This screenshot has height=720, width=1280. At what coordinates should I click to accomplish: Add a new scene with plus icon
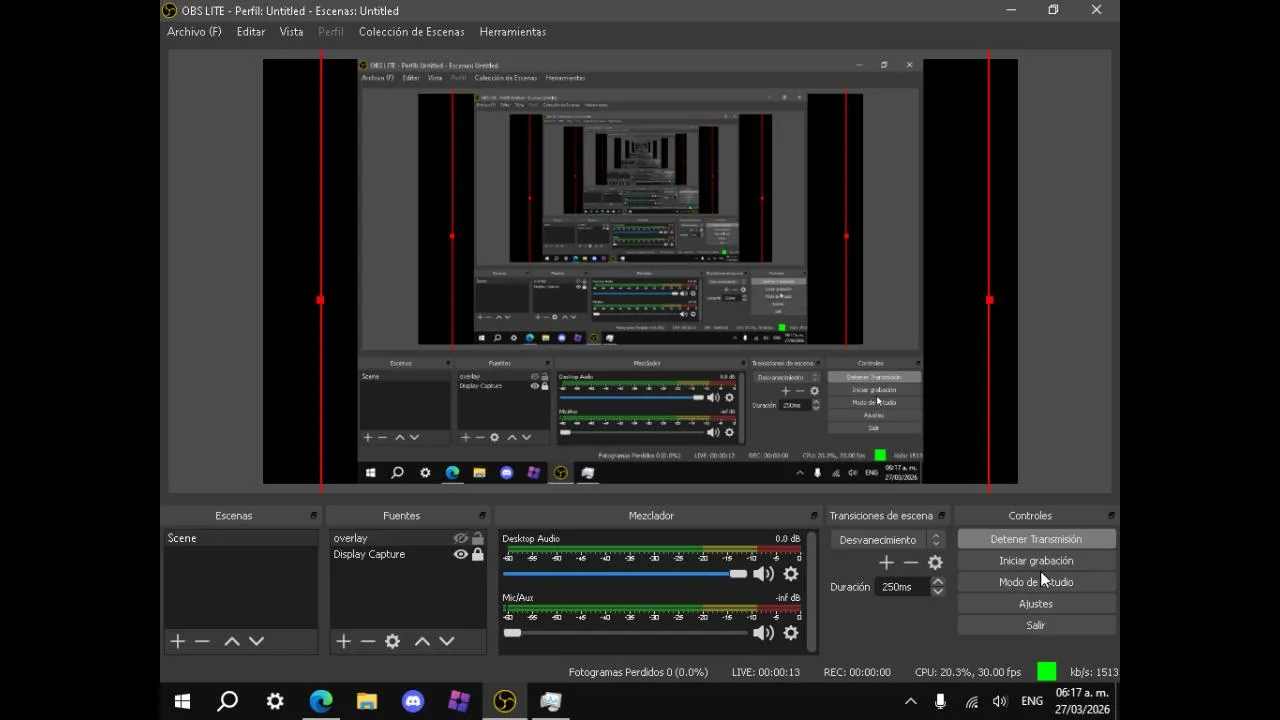[178, 641]
